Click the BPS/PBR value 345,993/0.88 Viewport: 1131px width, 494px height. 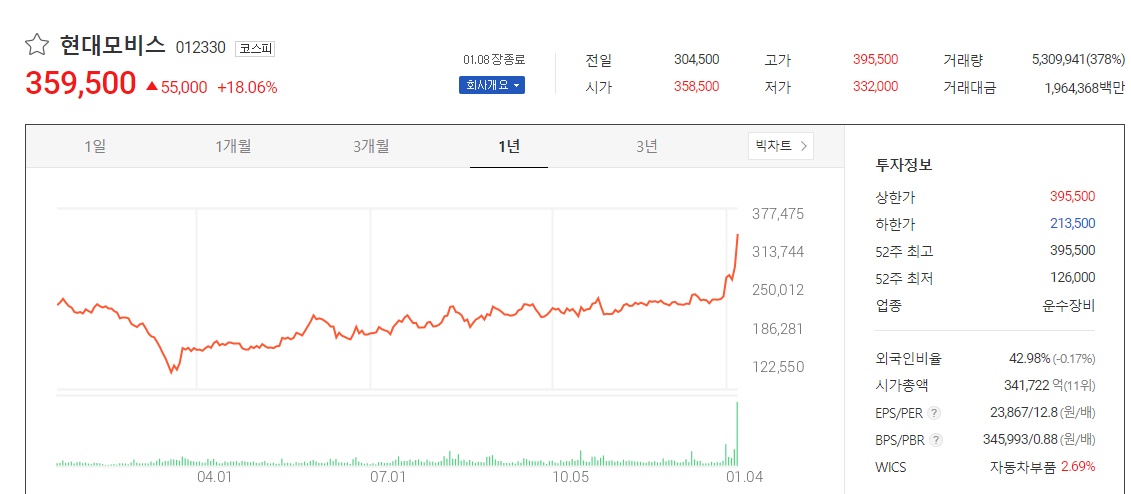(x=1018, y=439)
